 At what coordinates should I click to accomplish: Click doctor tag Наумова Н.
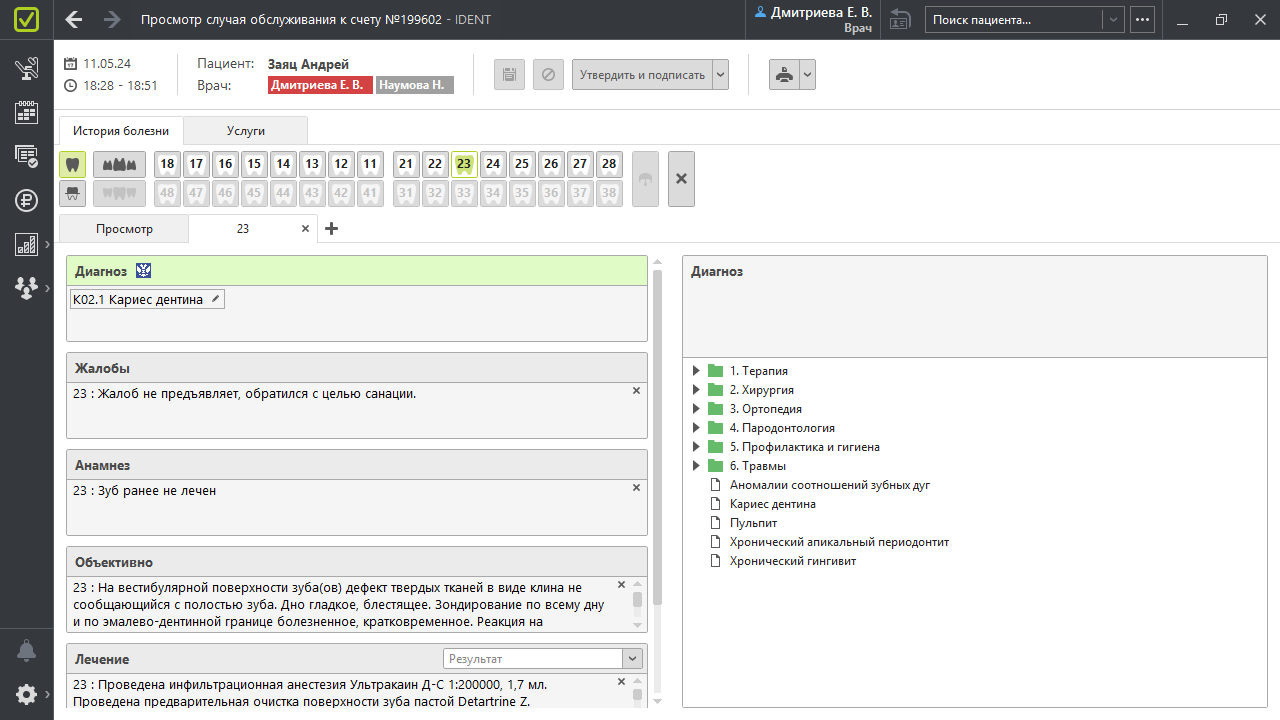pyautogui.click(x=415, y=86)
